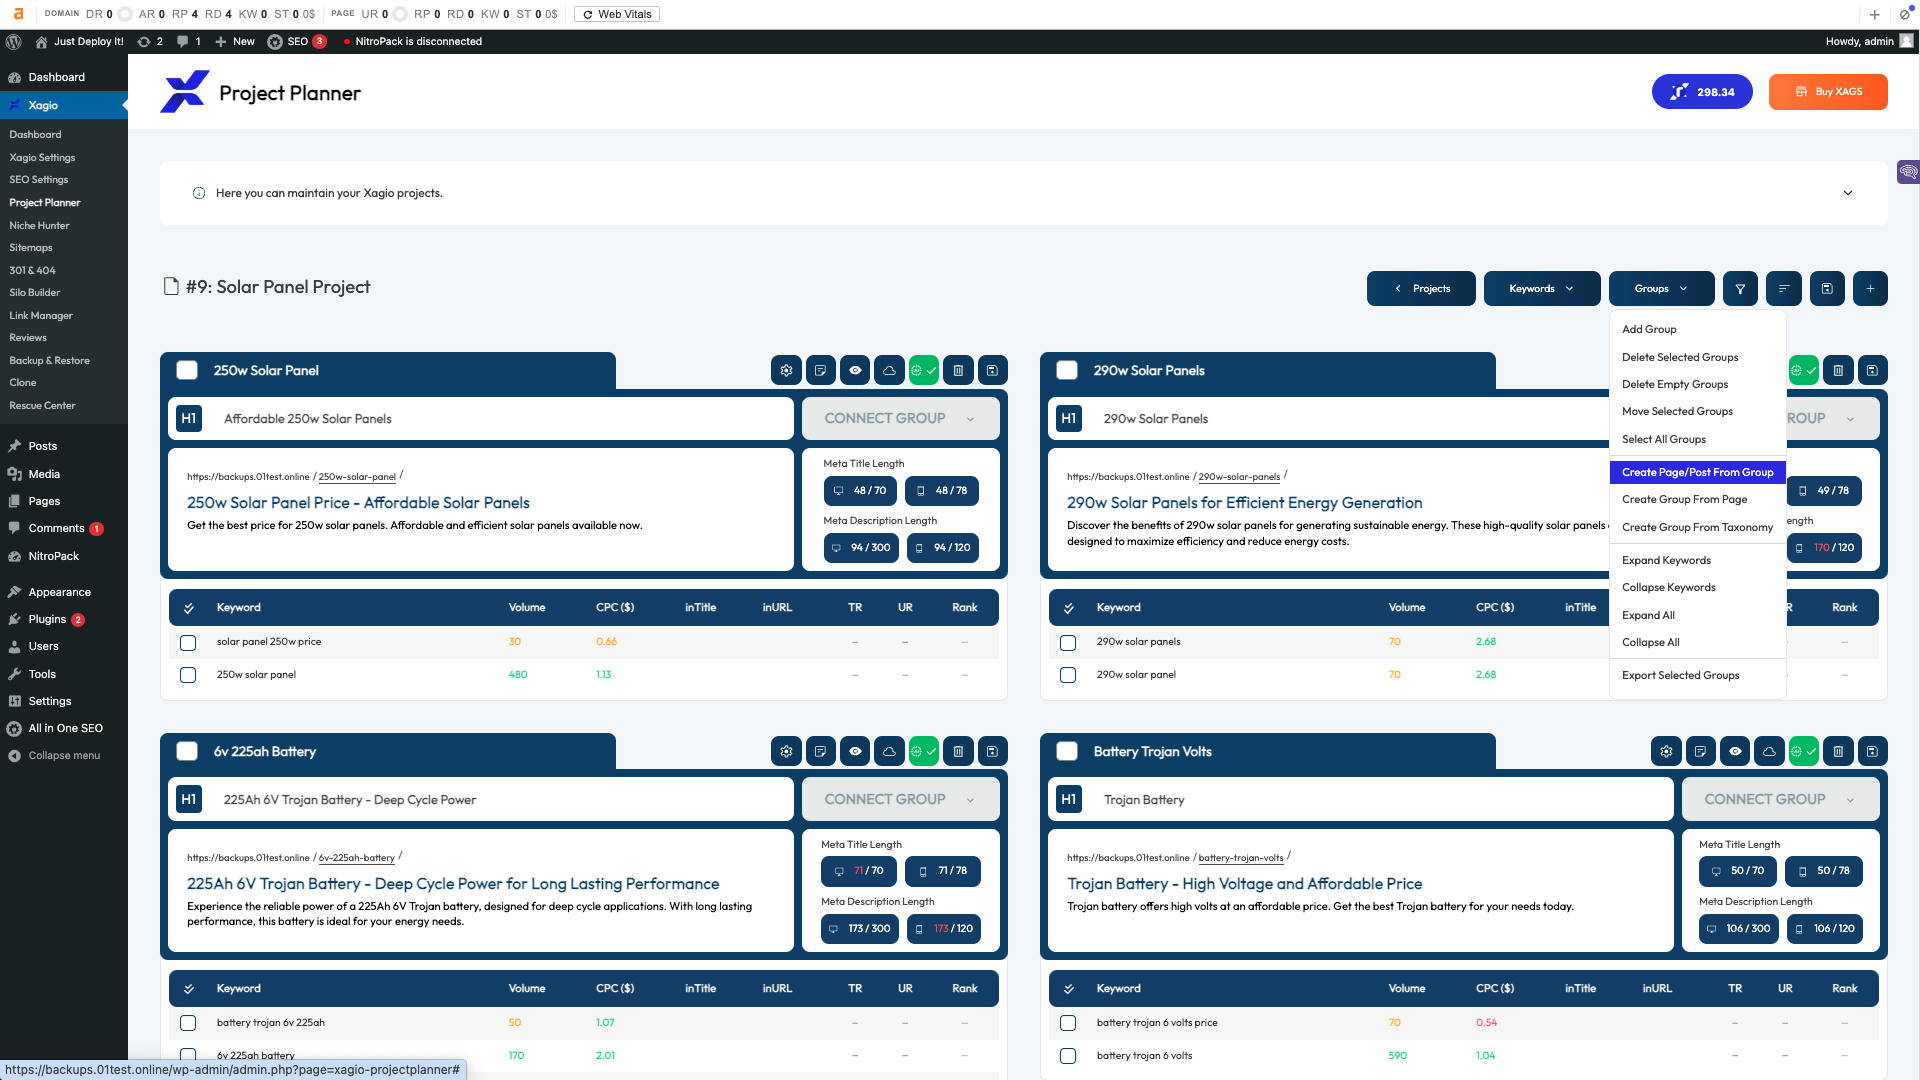
Task: Click the save project toolbar icon
Action: tap(1827, 289)
